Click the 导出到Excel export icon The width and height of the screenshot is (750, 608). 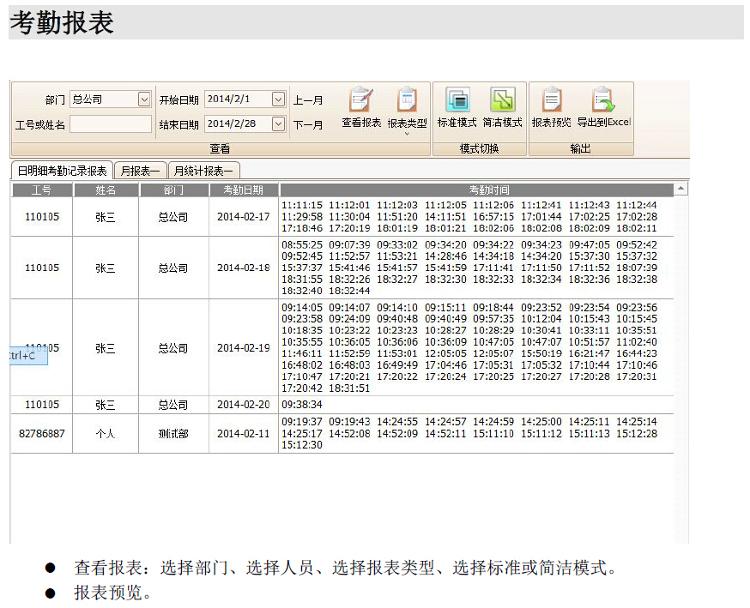click(x=602, y=101)
